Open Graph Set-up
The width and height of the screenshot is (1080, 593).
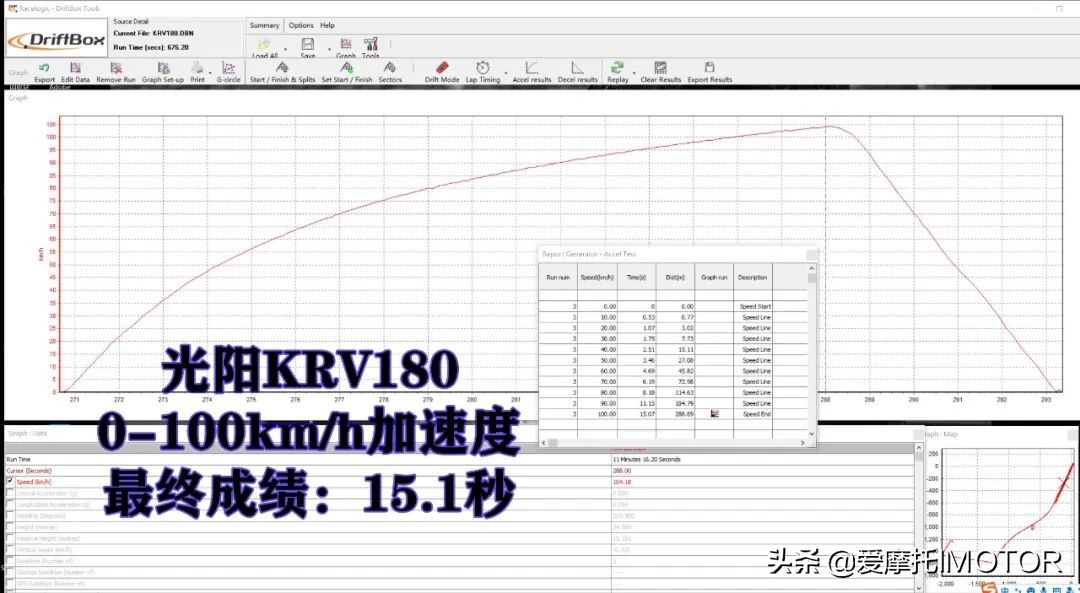pos(163,72)
